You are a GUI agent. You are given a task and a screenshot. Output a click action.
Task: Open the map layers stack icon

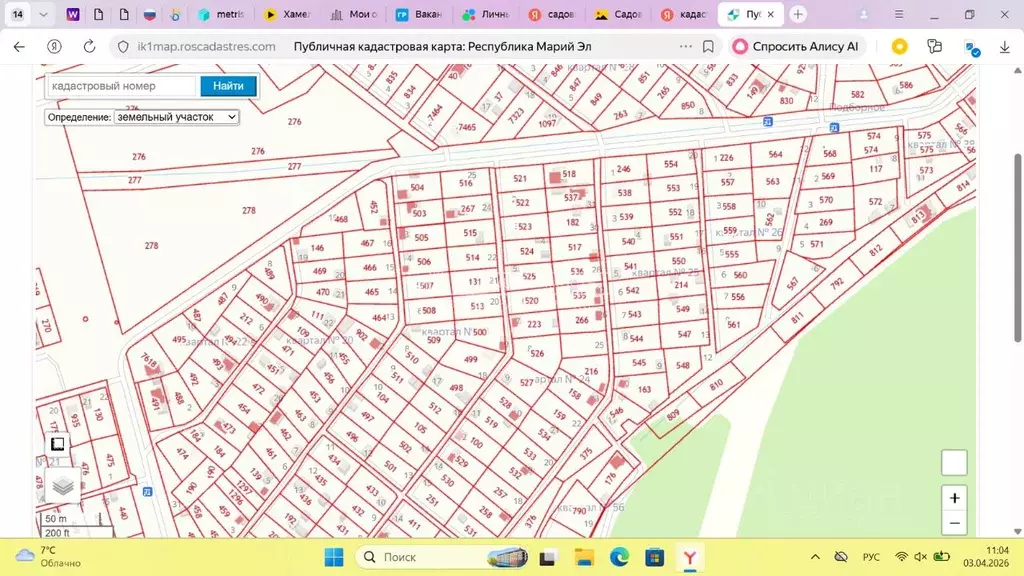pyautogui.click(x=63, y=487)
